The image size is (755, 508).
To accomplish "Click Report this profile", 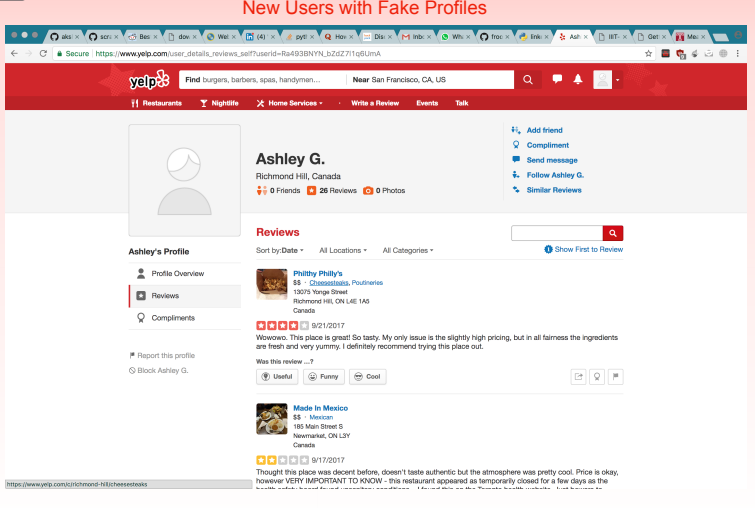I will [162, 355].
